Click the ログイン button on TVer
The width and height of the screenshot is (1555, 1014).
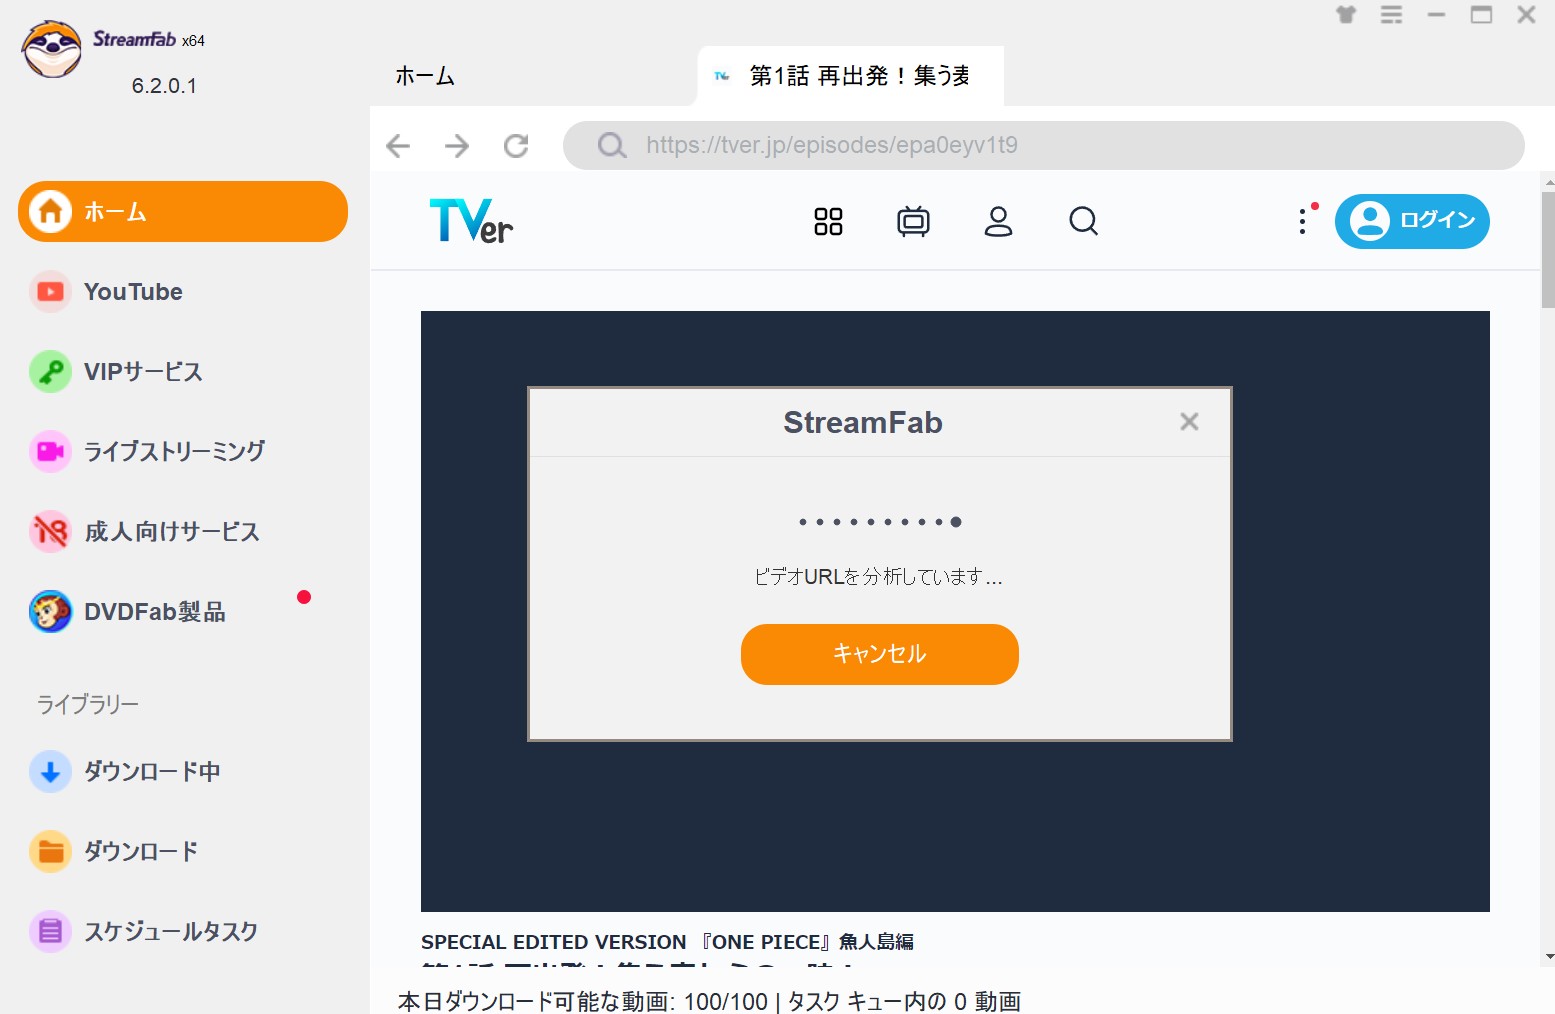[x=1412, y=221]
